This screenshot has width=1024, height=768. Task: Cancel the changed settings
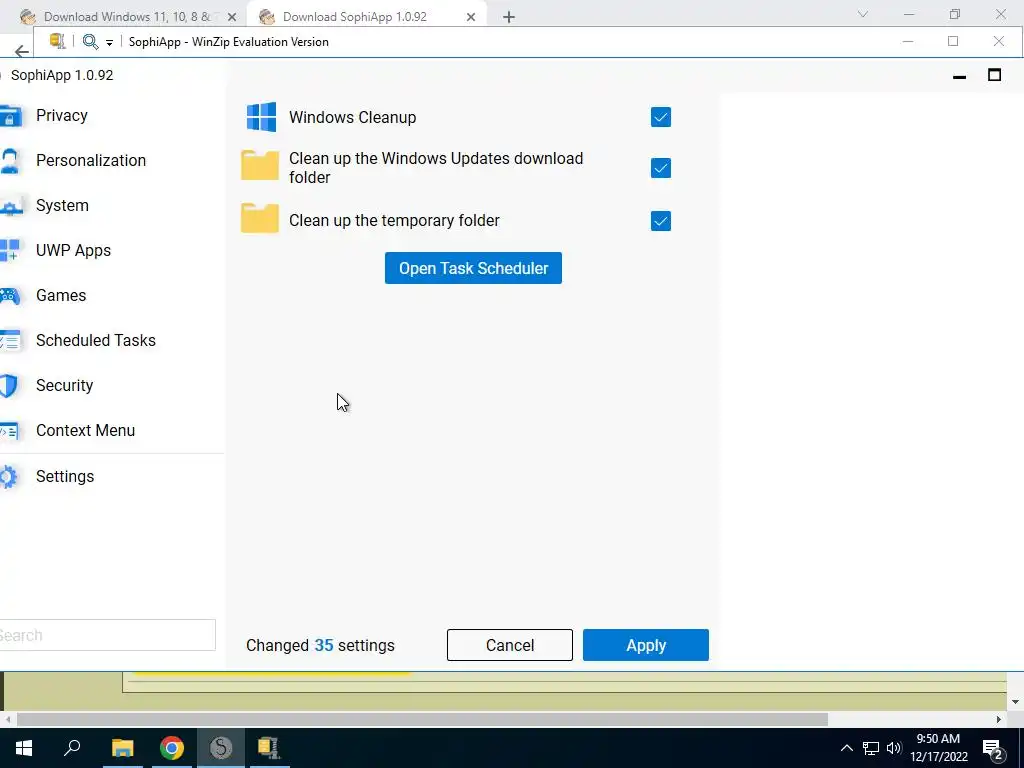coord(509,645)
